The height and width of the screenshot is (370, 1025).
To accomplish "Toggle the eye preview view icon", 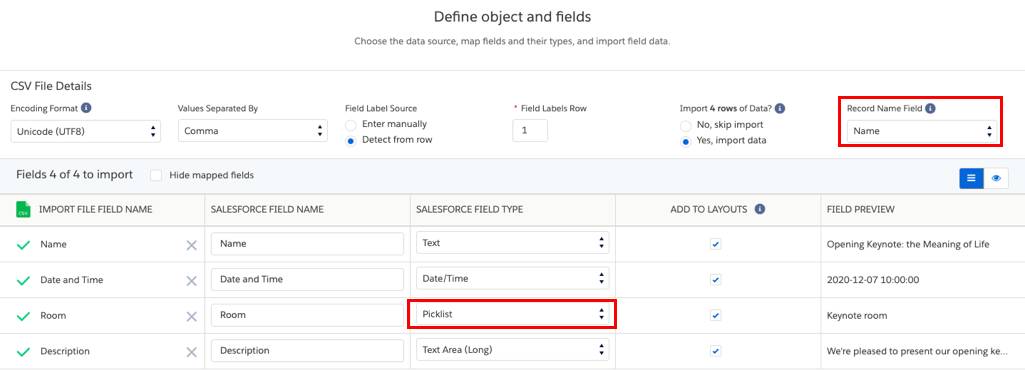I will (x=996, y=178).
